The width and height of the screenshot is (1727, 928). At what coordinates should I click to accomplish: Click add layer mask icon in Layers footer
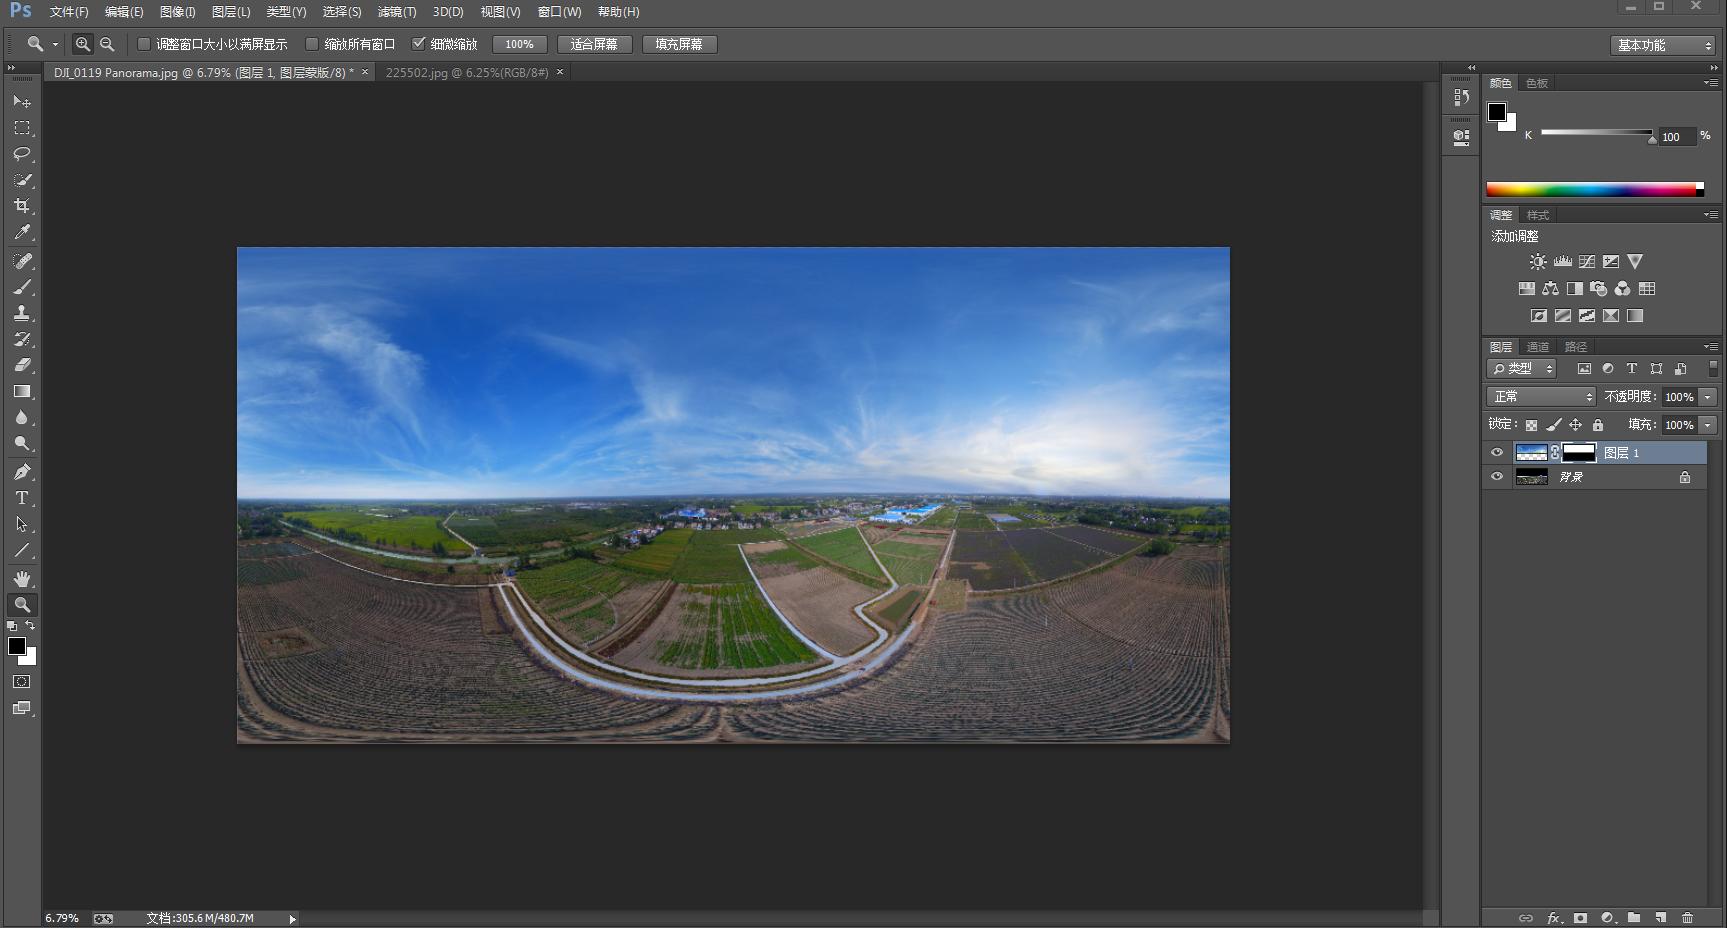coord(1580,917)
